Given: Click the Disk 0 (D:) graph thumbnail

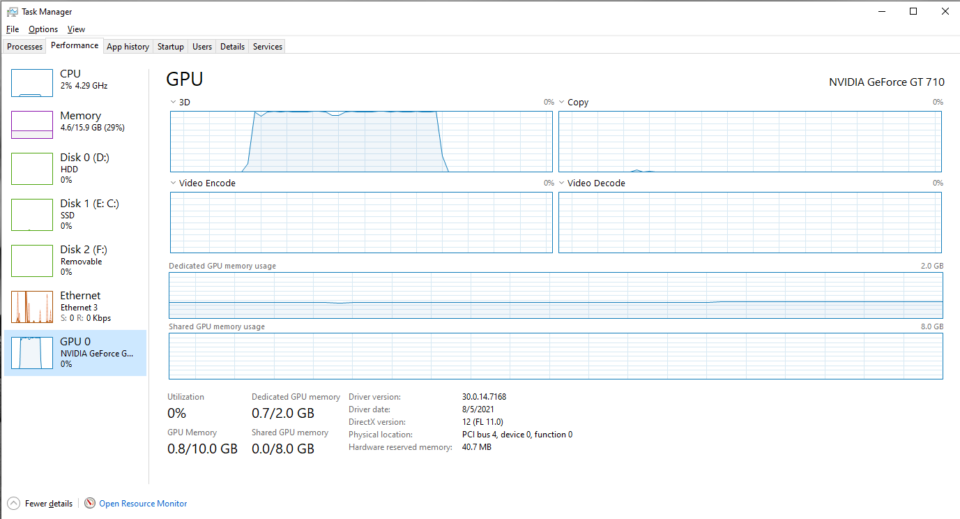Looking at the screenshot, I should [x=31, y=168].
